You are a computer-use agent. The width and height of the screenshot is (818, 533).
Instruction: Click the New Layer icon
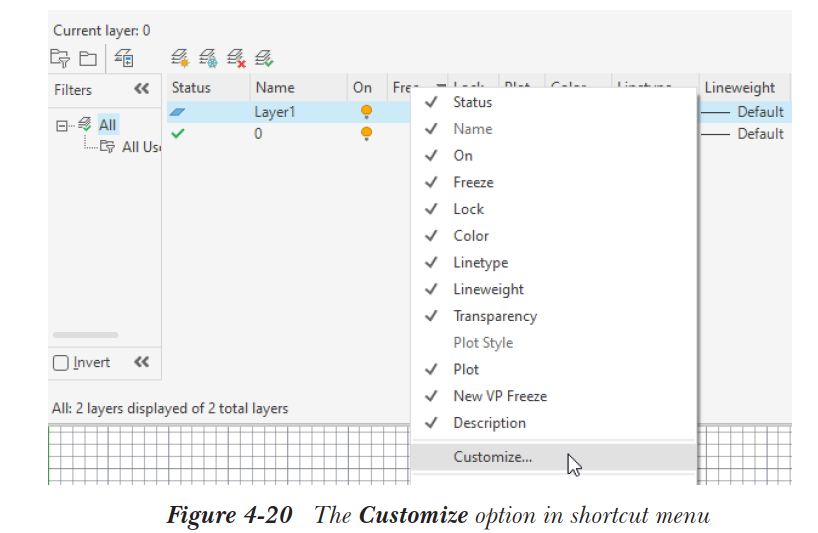point(180,58)
